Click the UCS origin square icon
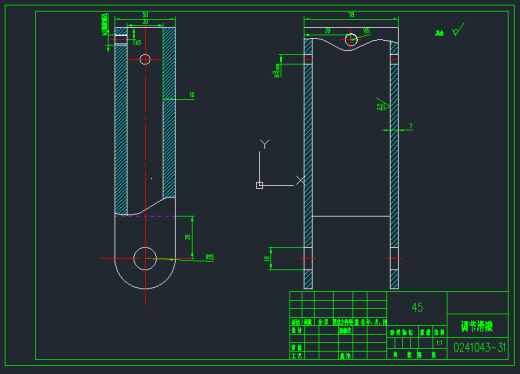 [259, 185]
